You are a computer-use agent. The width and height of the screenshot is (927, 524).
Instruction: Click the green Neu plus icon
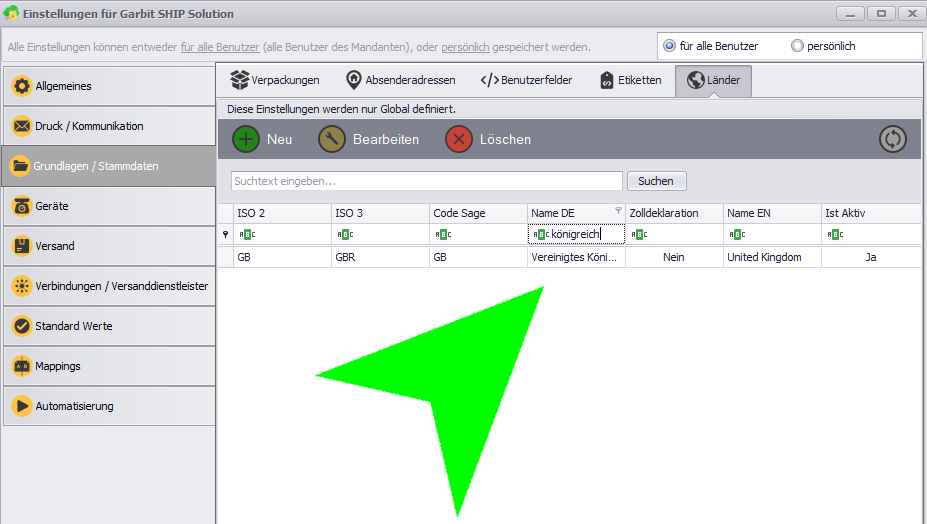pos(246,140)
